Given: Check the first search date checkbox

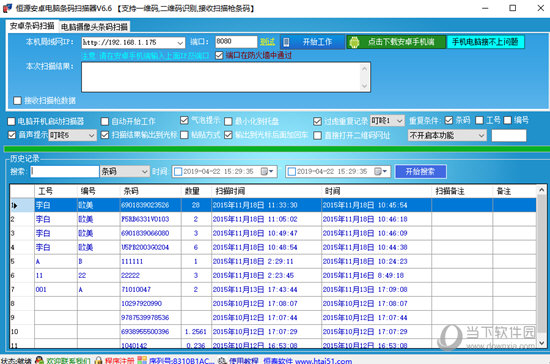Looking at the screenshot, I should point(178,171).
